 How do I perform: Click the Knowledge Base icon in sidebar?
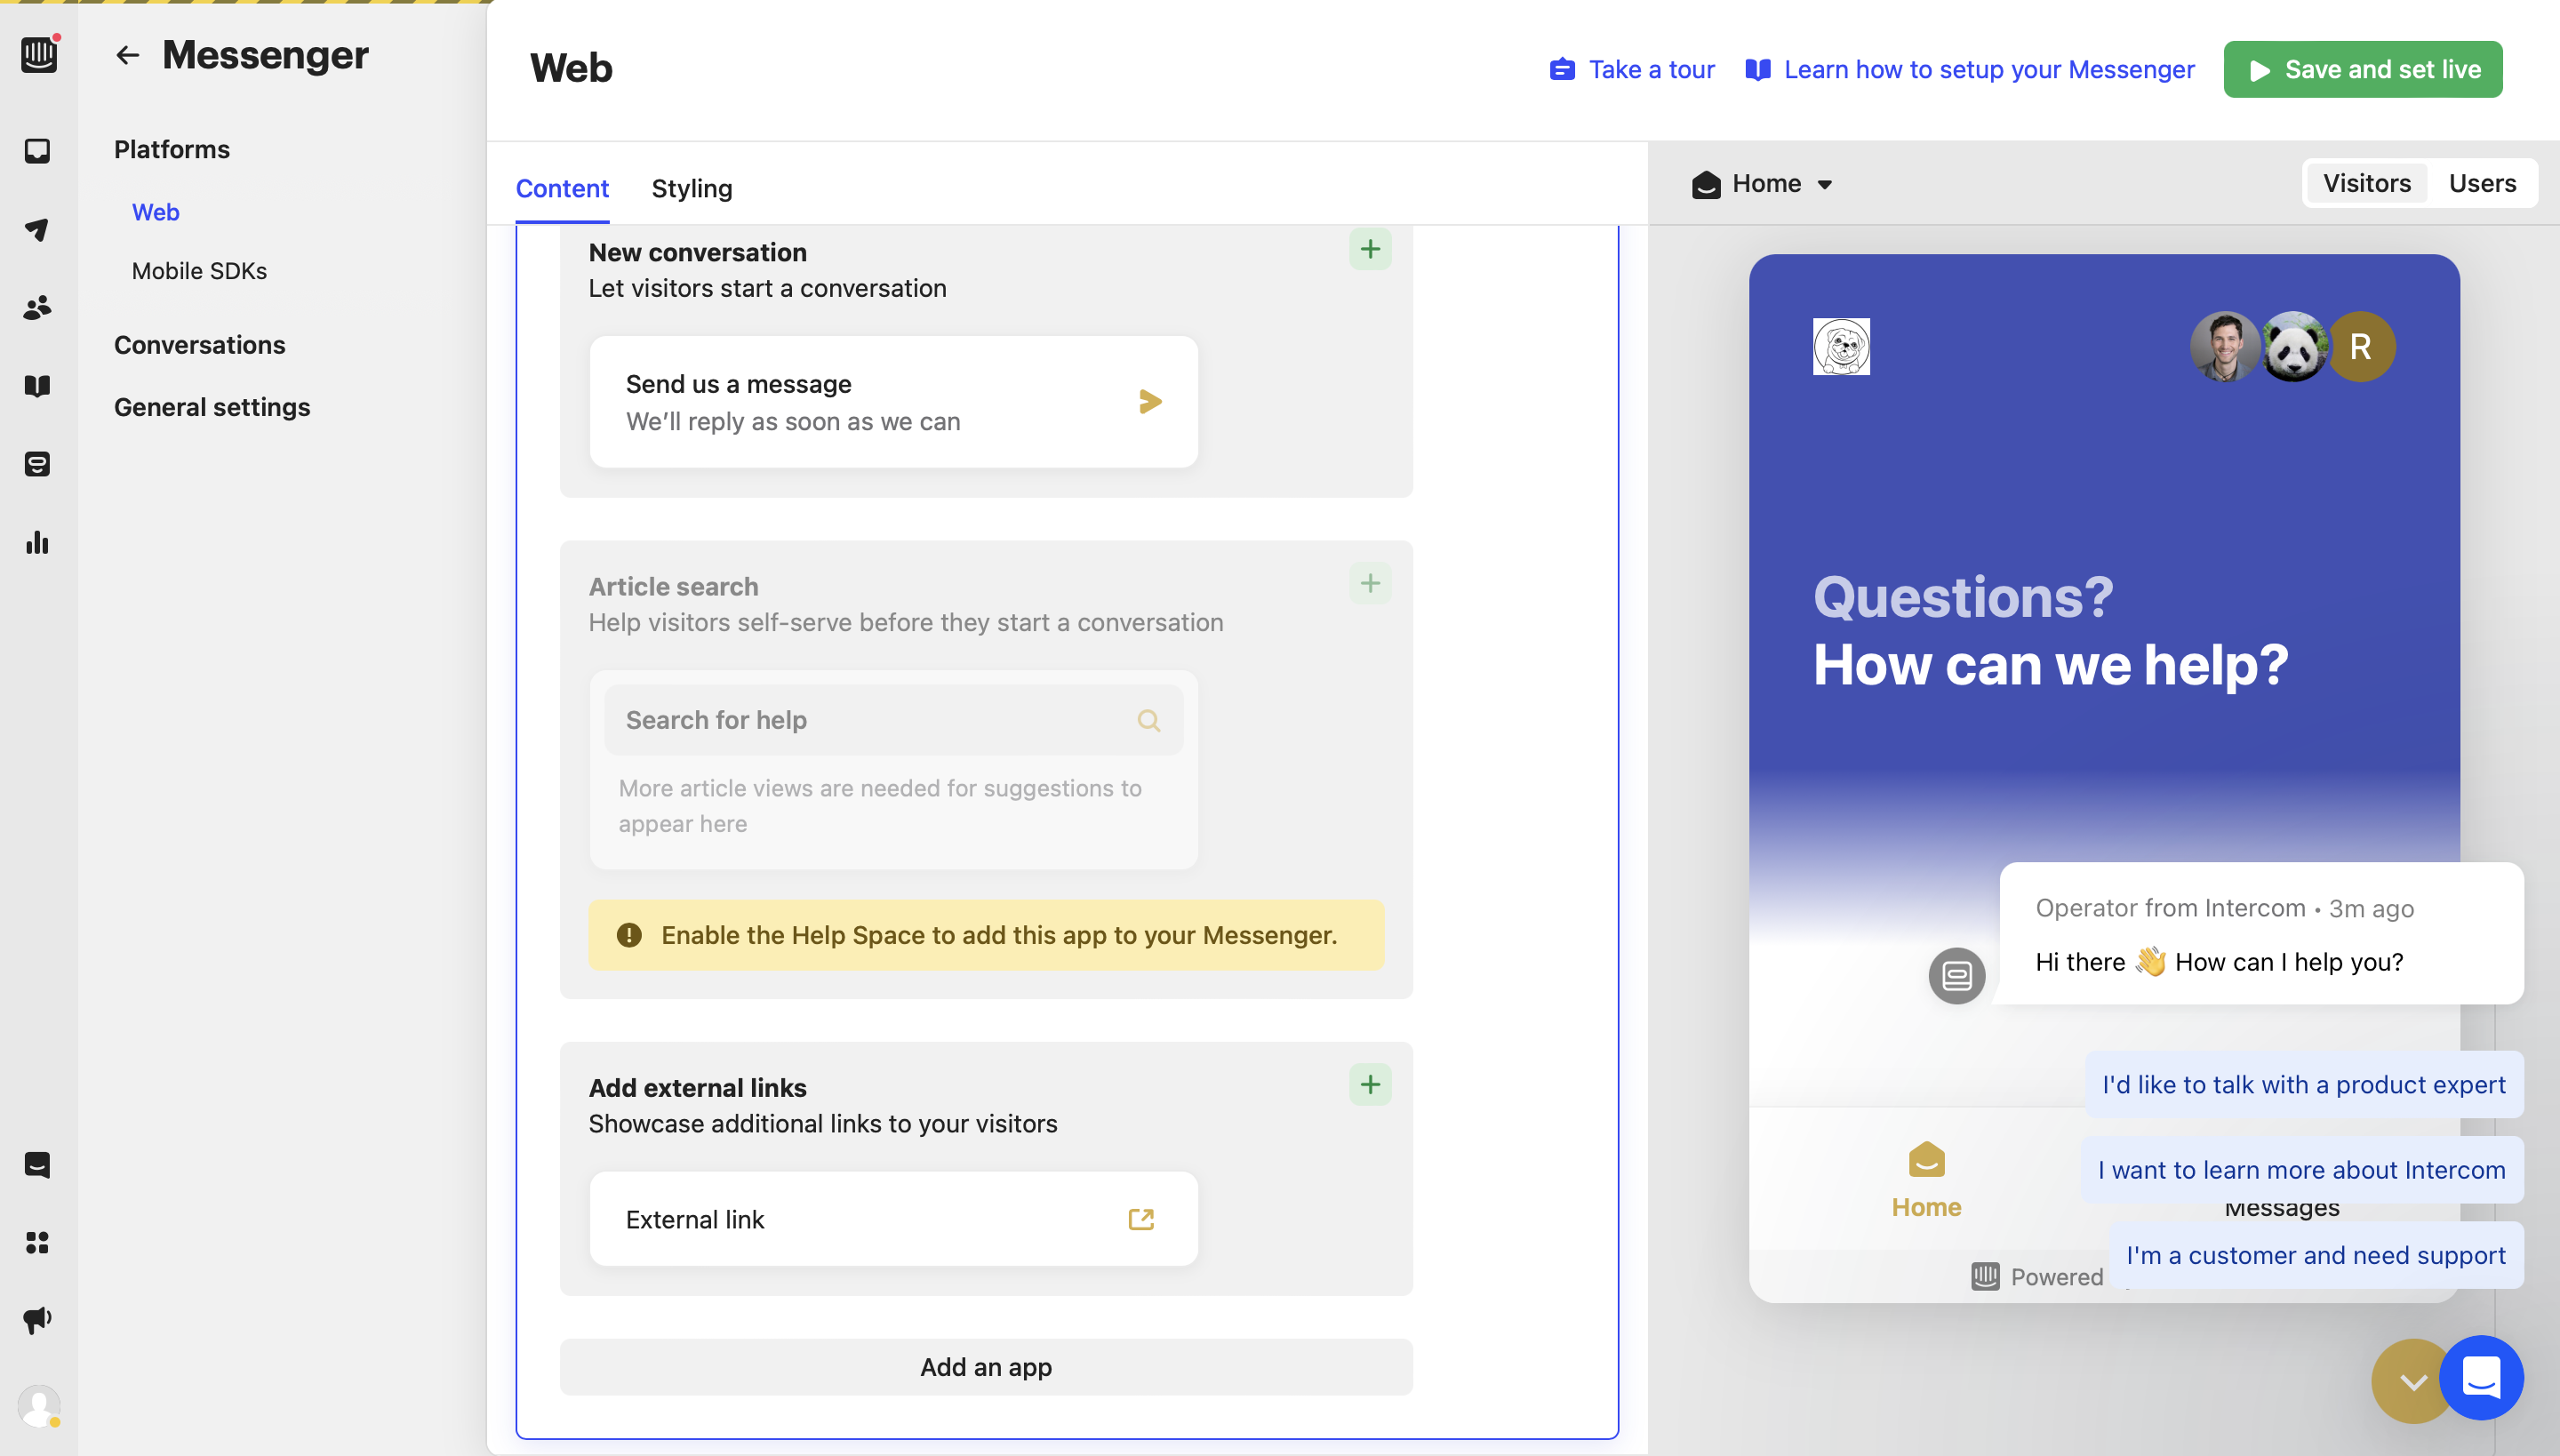pyautogui.click(x=39, y=385)
